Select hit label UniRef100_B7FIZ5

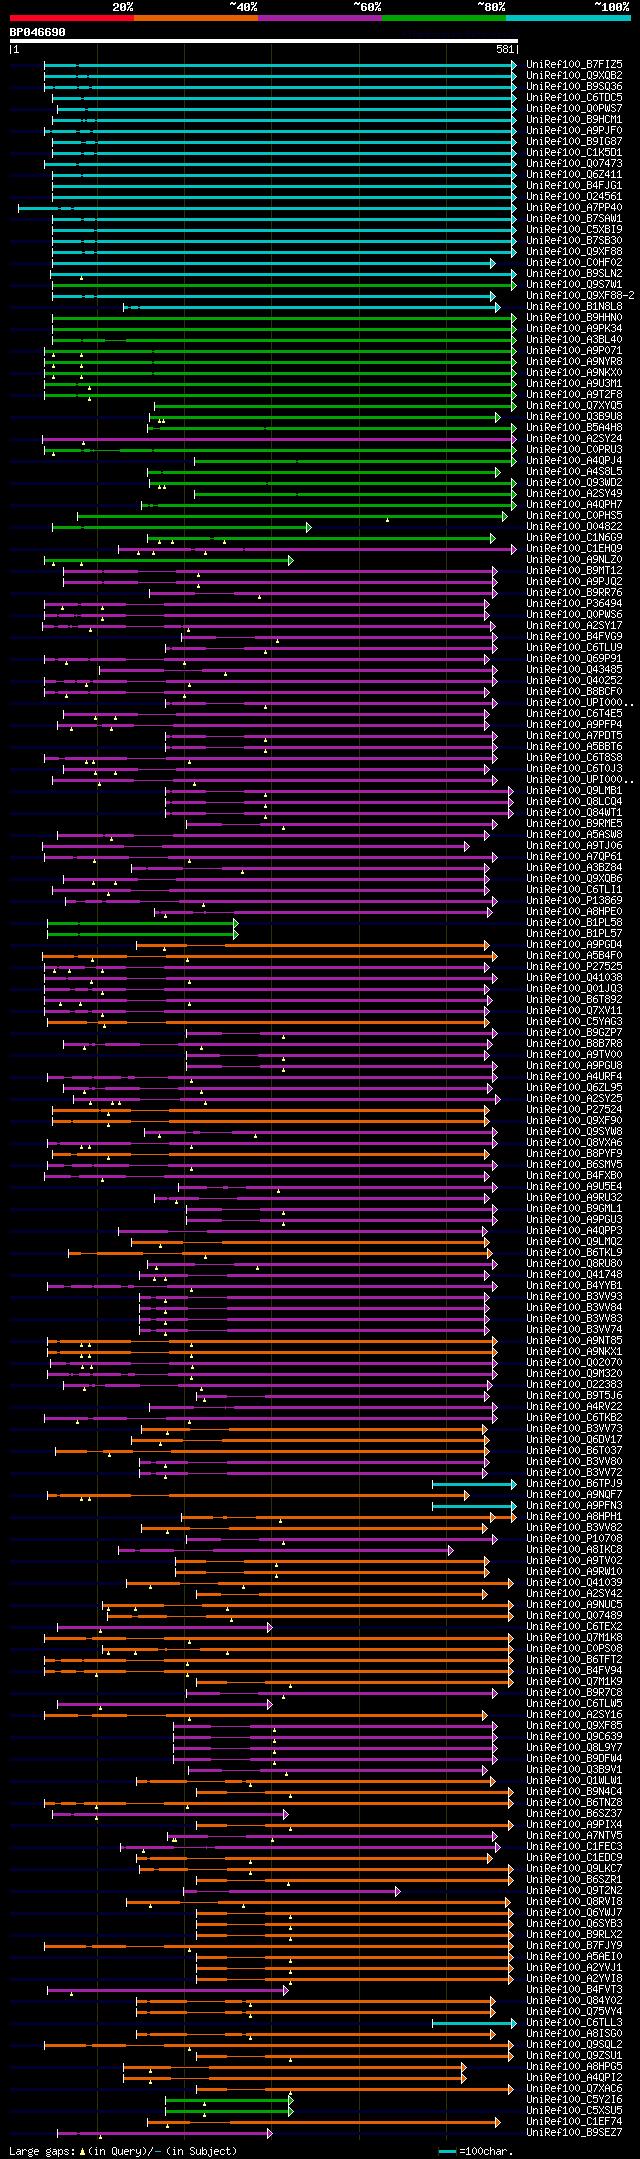tap(574, 64)
